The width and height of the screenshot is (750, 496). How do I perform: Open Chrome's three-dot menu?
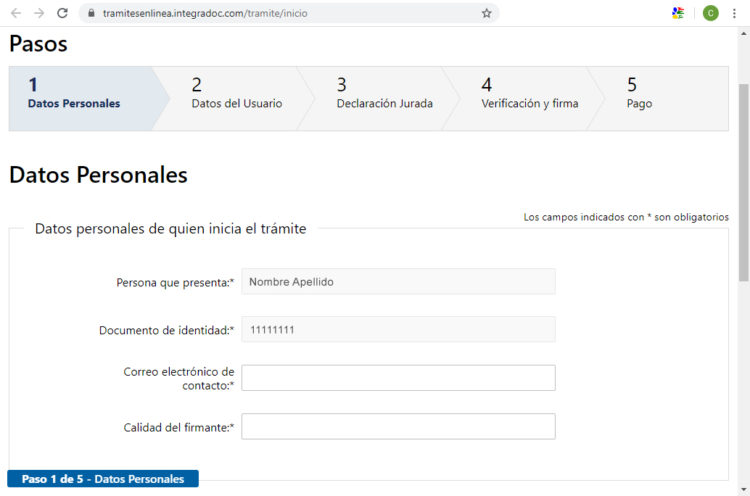[734, 13]
